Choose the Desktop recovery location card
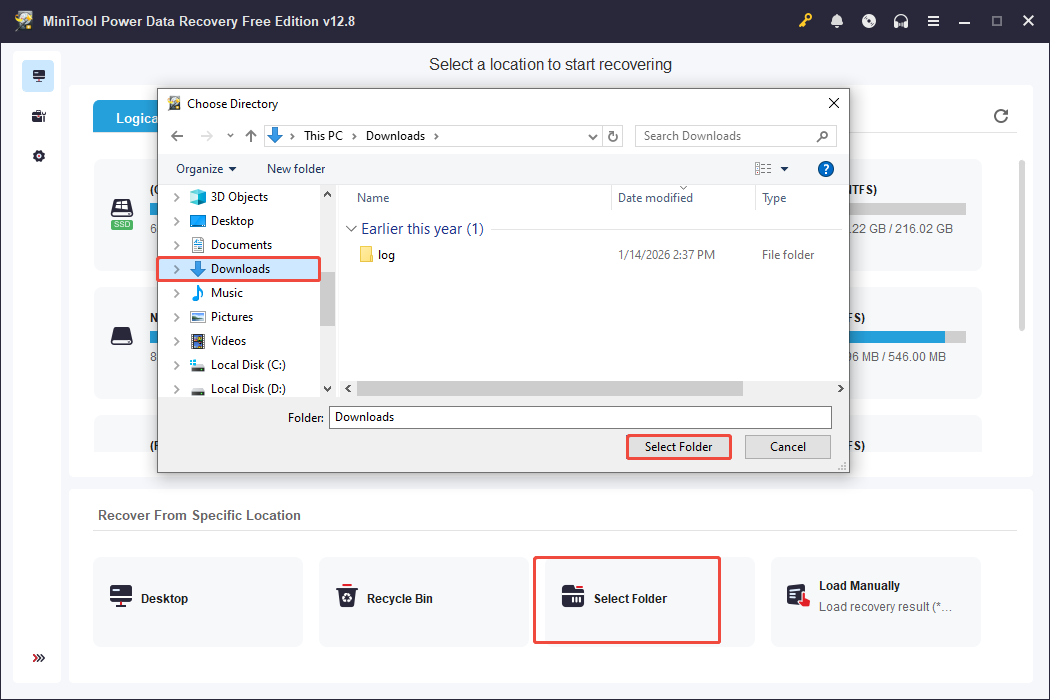The image size is (1050, 700). pyautogui.click(x=198, y=601)
